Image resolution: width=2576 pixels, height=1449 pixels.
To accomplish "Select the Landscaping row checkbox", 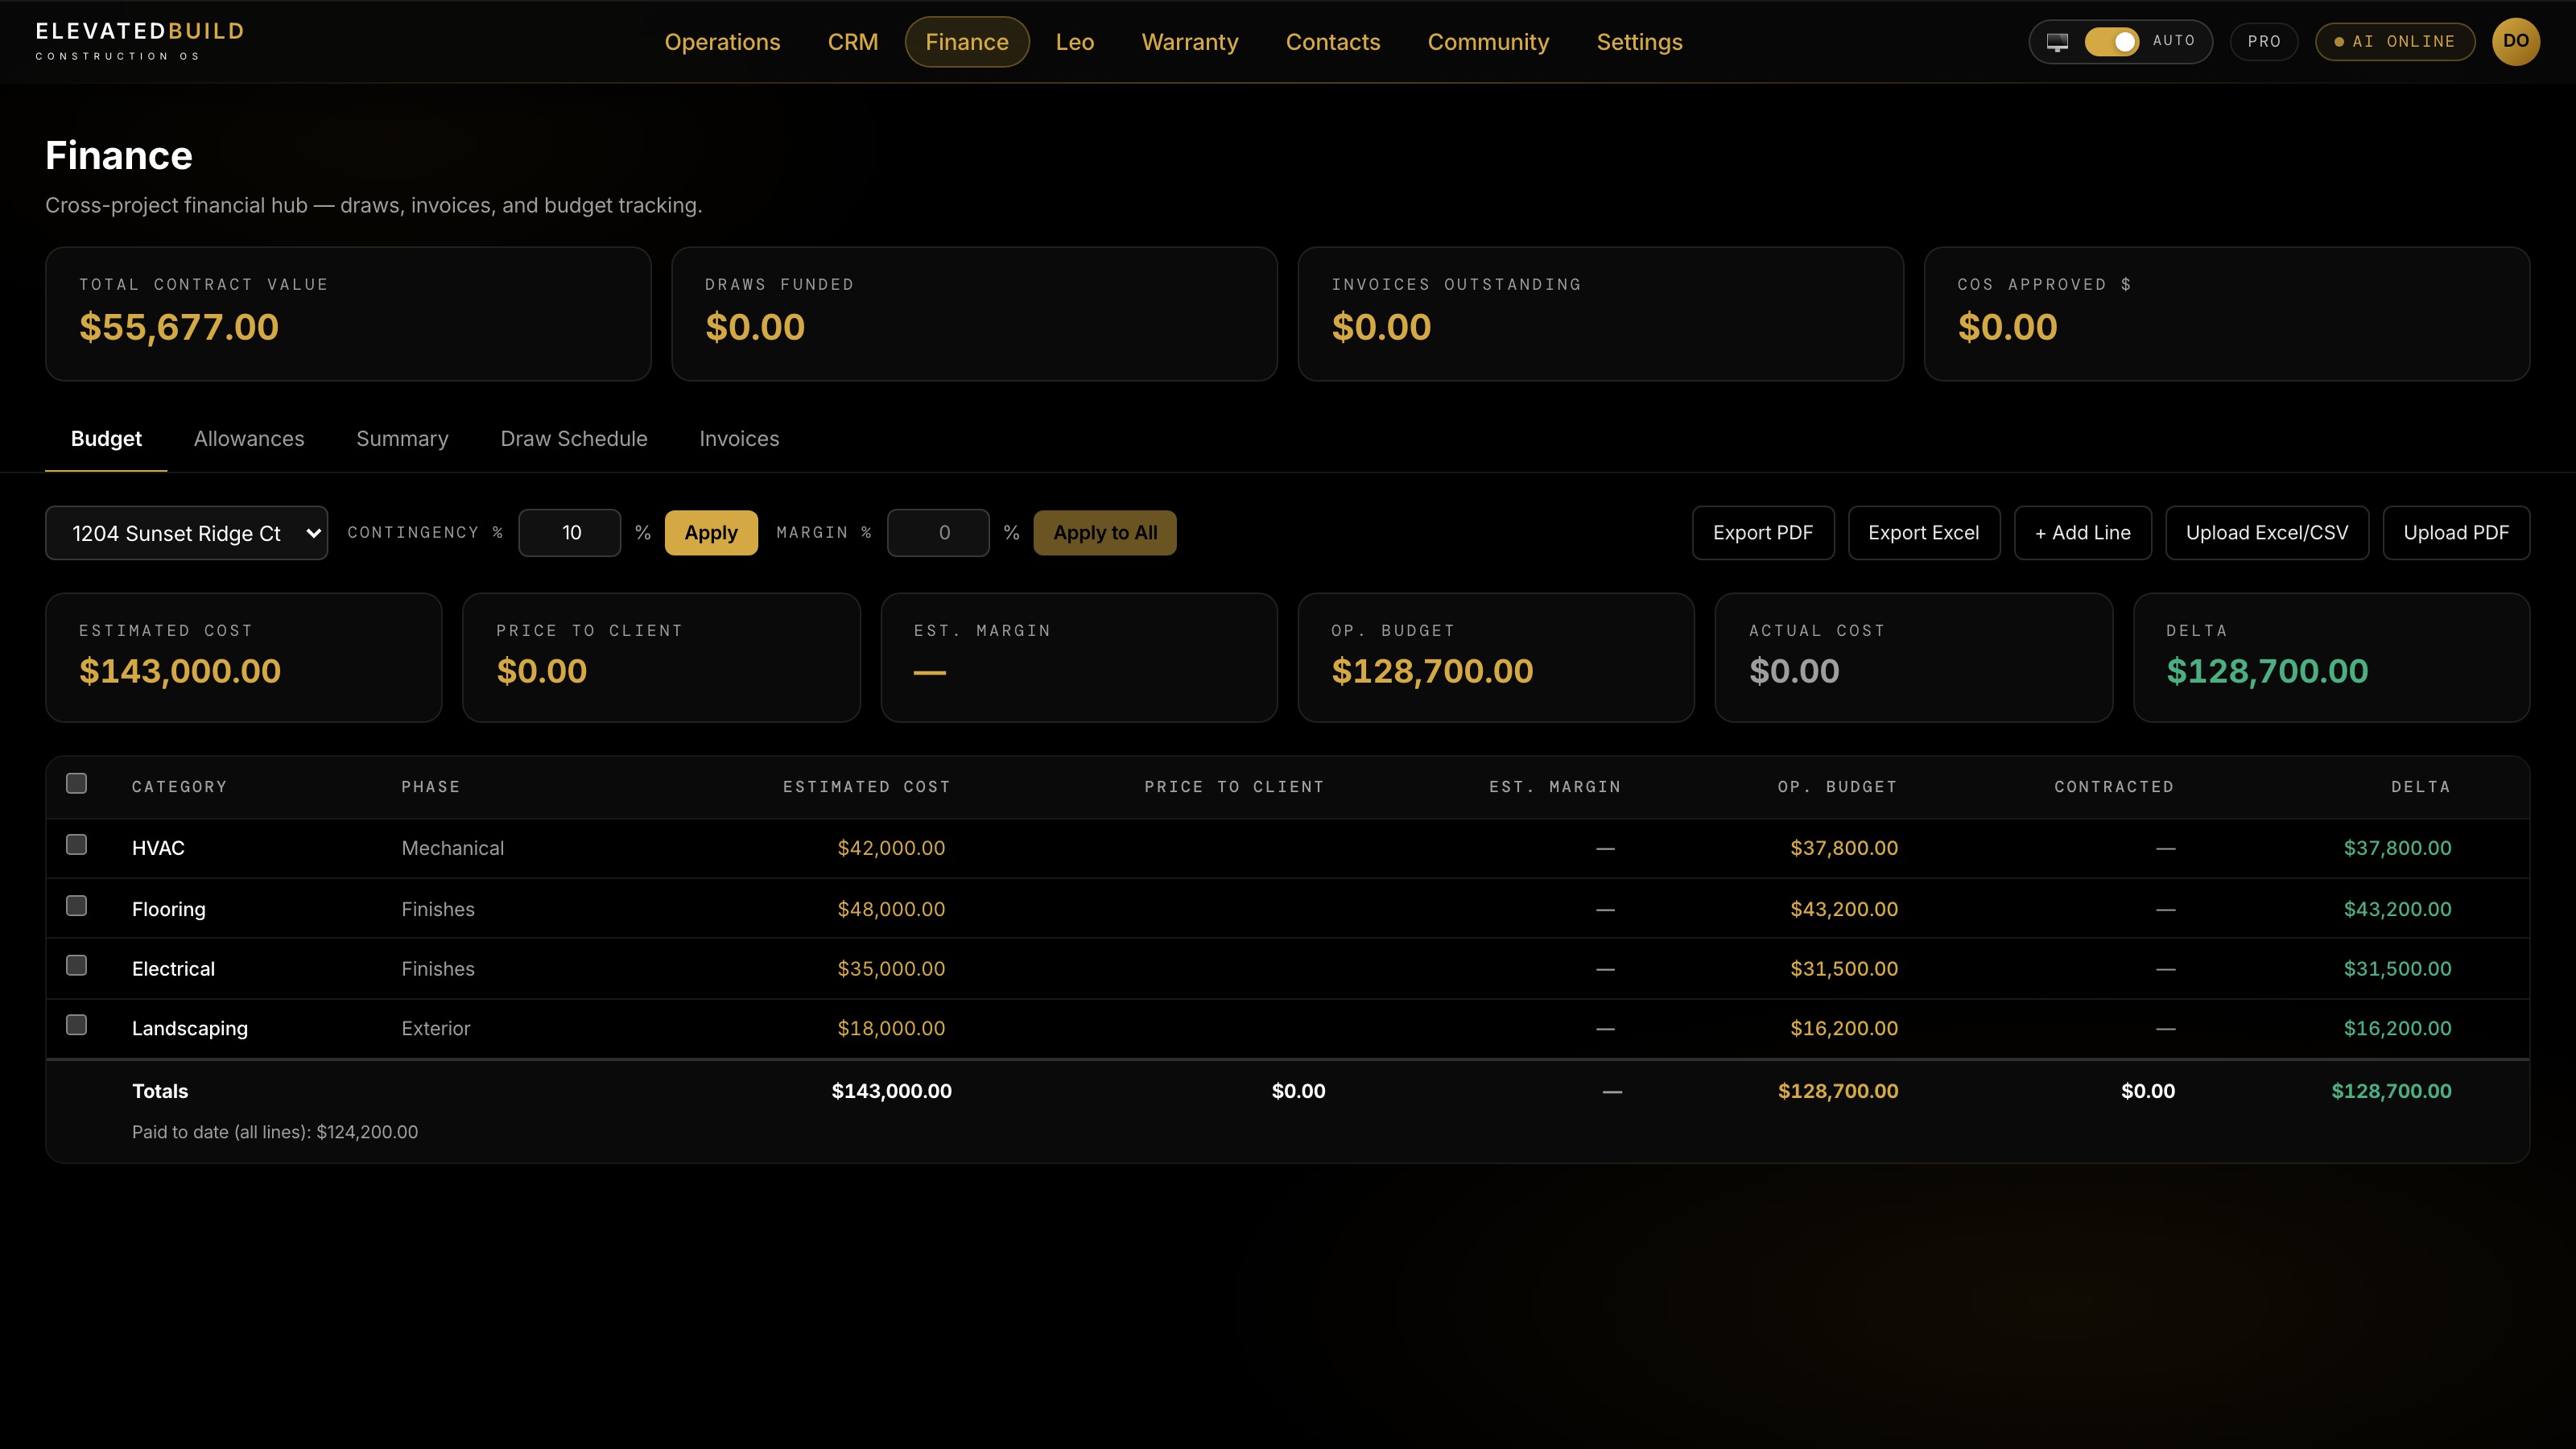I will coord(76,1025).
